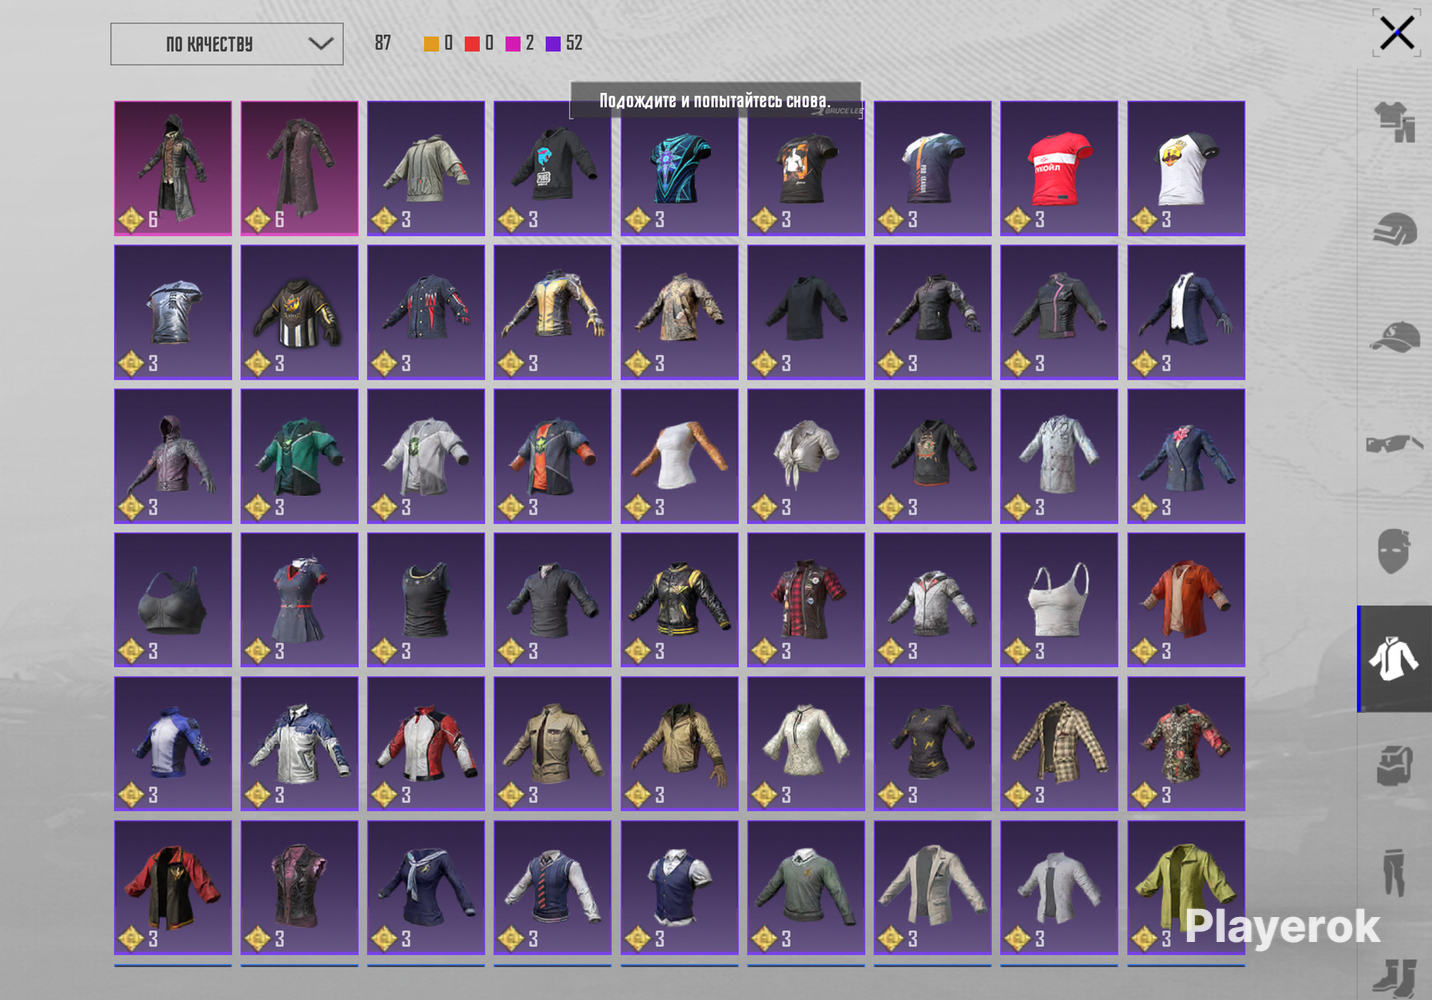
Task: Select the highlighted jacket category tab
Action: [x=1395, y=659]
